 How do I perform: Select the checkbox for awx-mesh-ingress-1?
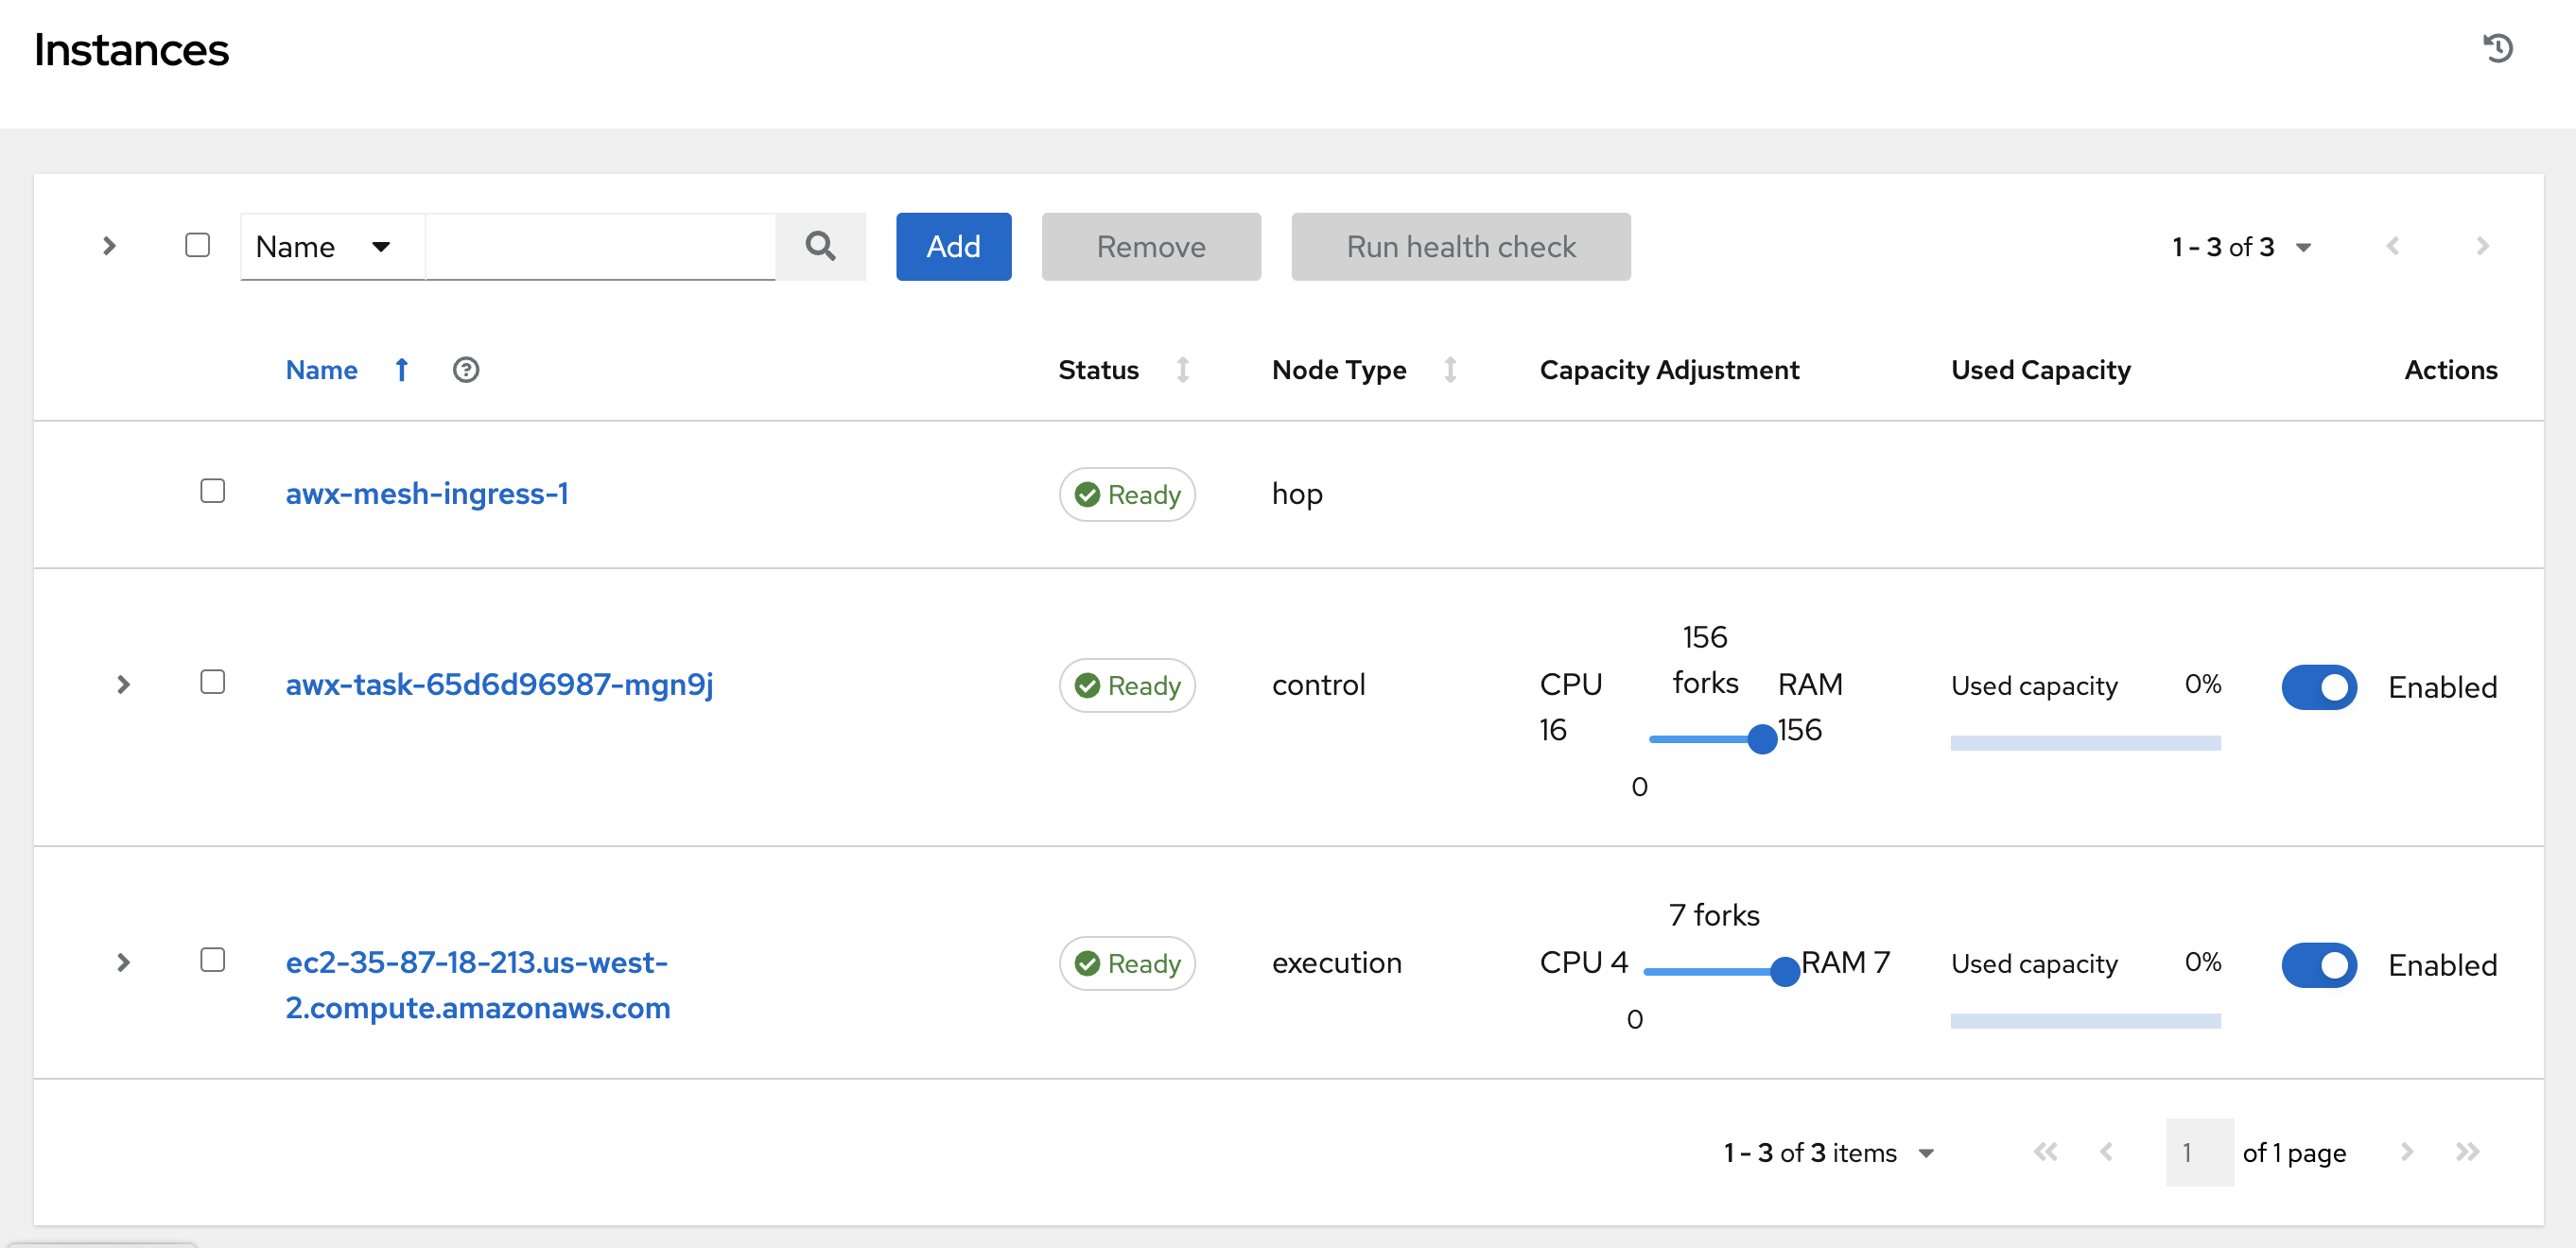[212, 491]
